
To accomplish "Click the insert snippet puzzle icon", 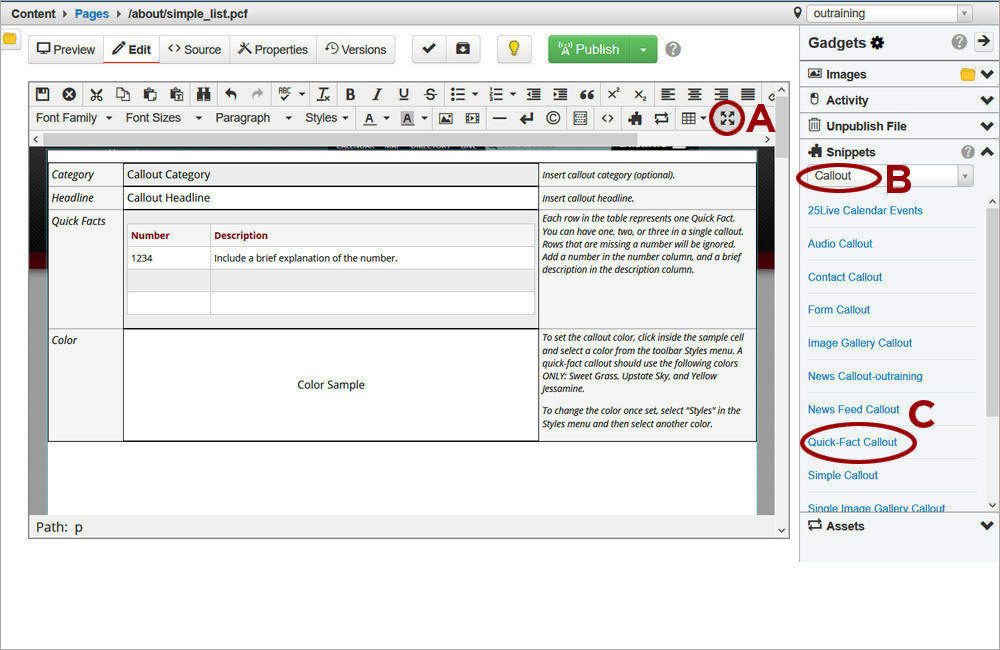I will click(x=635, y=118).
